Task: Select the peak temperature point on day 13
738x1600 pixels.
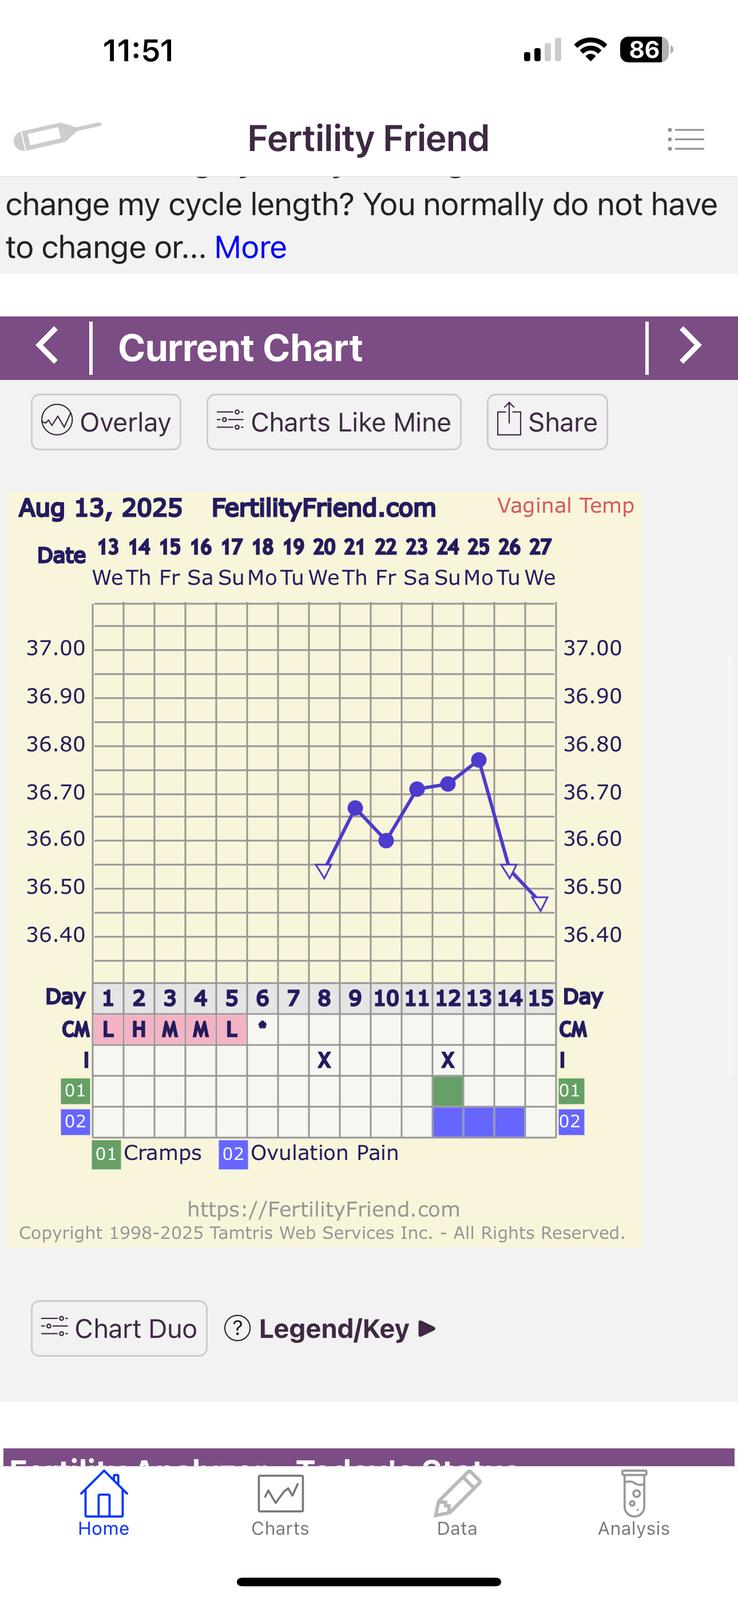Action: (479, 760)
